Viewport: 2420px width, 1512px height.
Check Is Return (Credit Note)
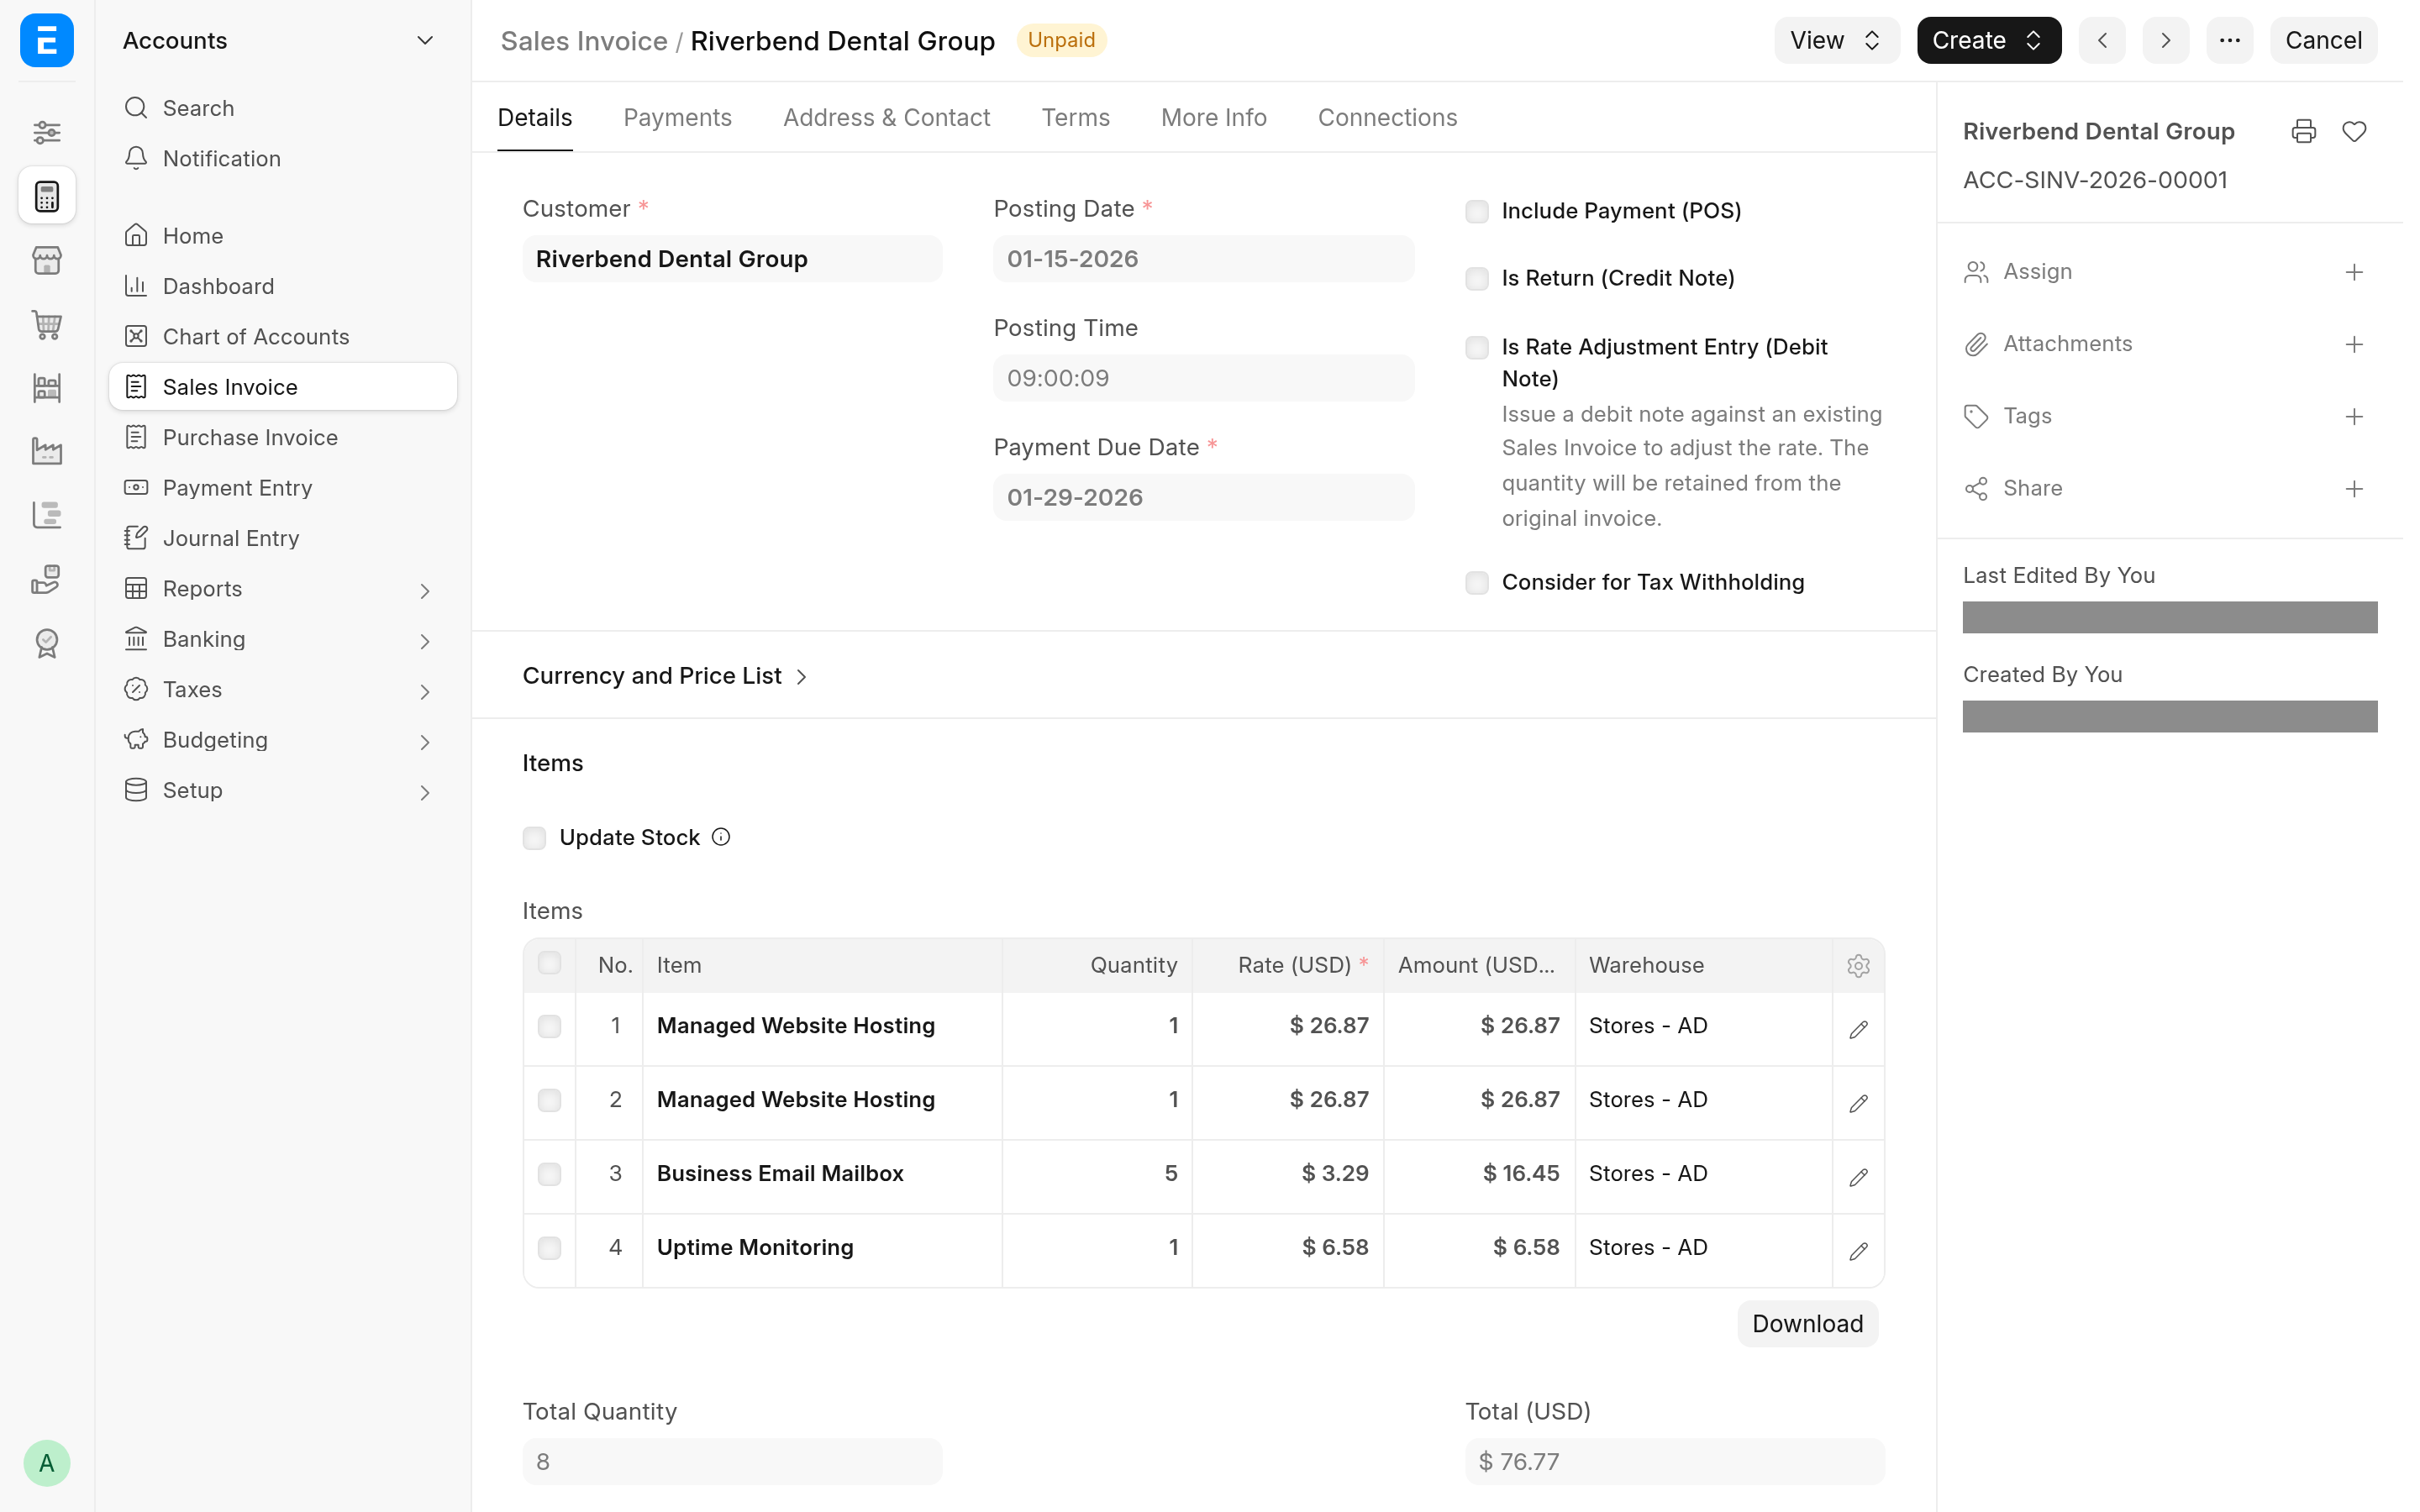click(1477, 278)
